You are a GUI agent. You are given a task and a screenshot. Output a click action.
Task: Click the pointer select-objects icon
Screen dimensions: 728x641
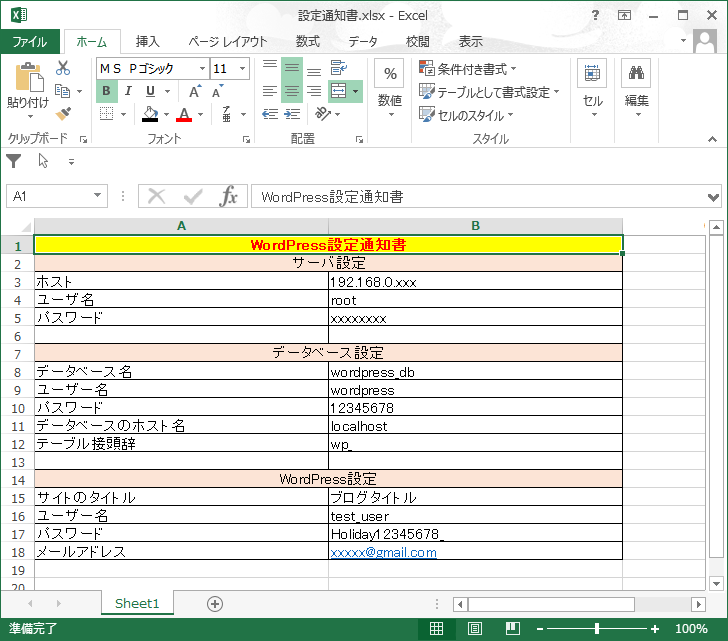(x=43, y=161)
